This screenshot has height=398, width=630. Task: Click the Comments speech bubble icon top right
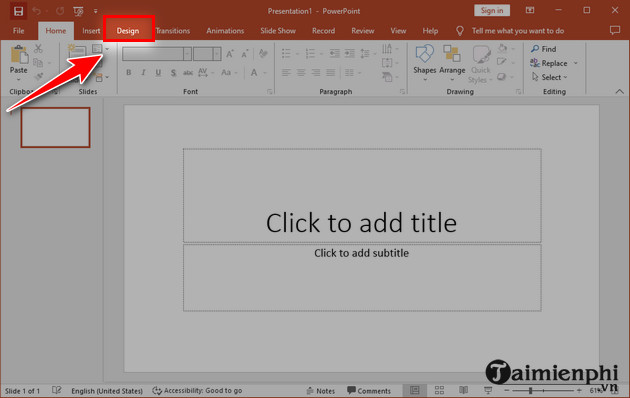(615, 31)
